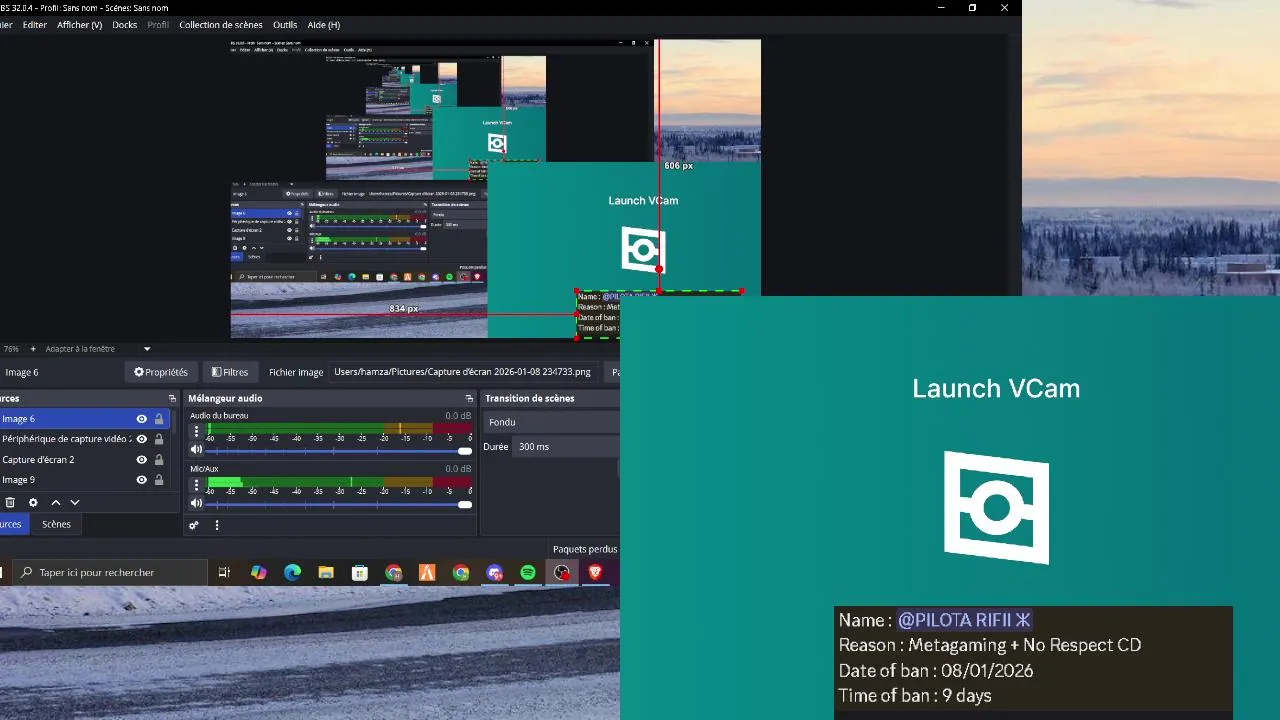Unlock Périphérique de capture vidéo source
1280x720 pixels.
(159, 439)
